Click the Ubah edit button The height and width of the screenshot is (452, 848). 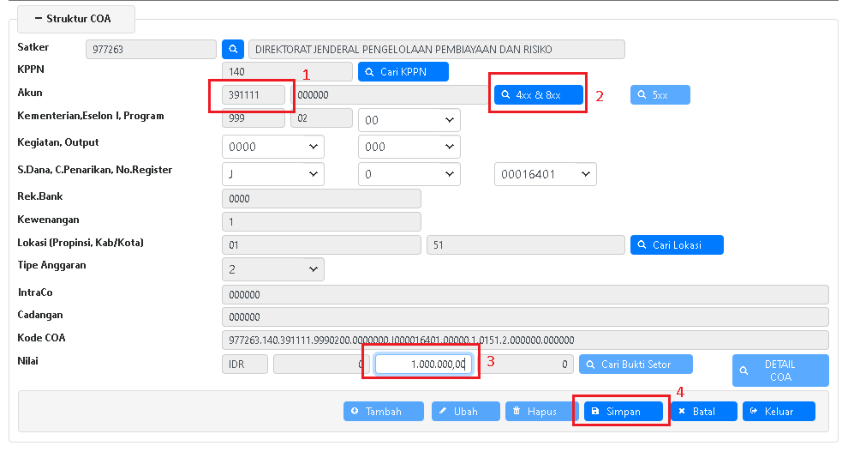point(466,411)
